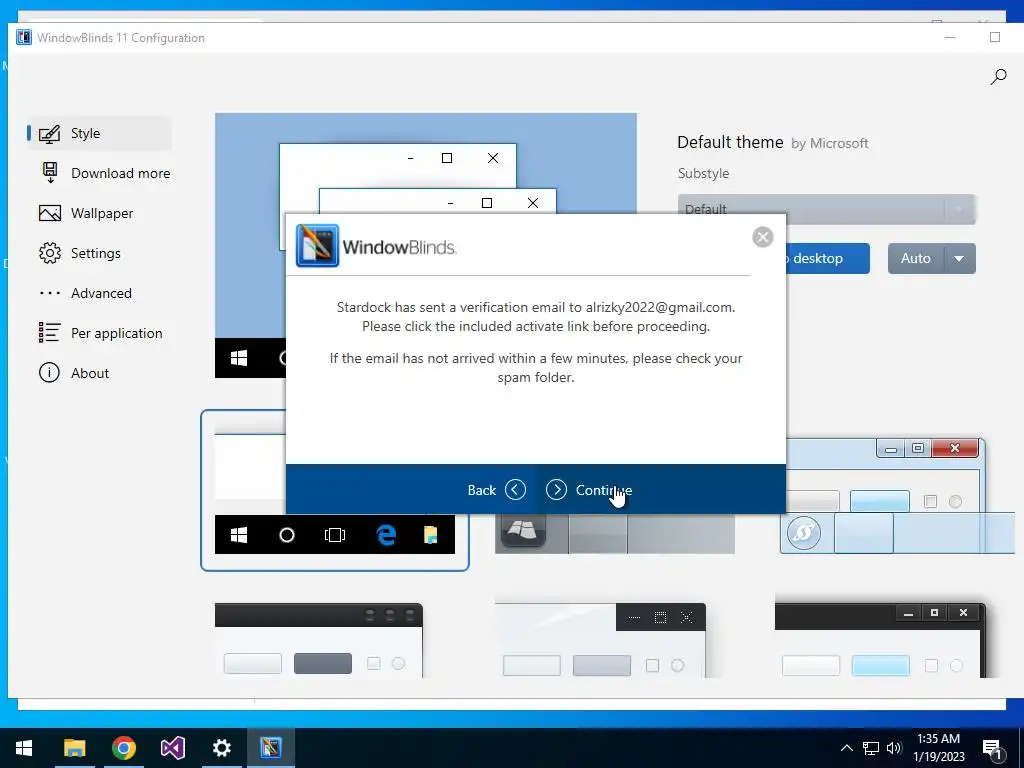Click the Per application list icon
This screenshot has width=1024, height=768.
tap(50, 332)
